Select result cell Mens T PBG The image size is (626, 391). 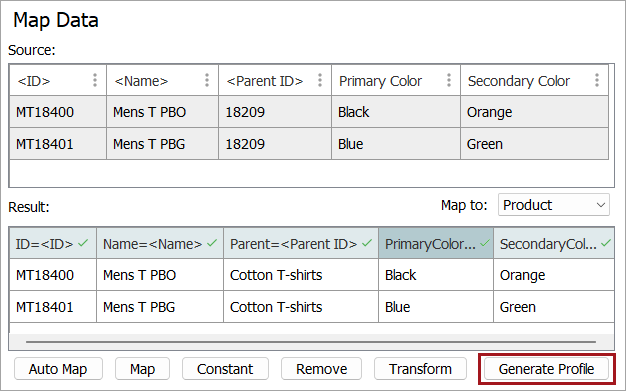point(160,307)
